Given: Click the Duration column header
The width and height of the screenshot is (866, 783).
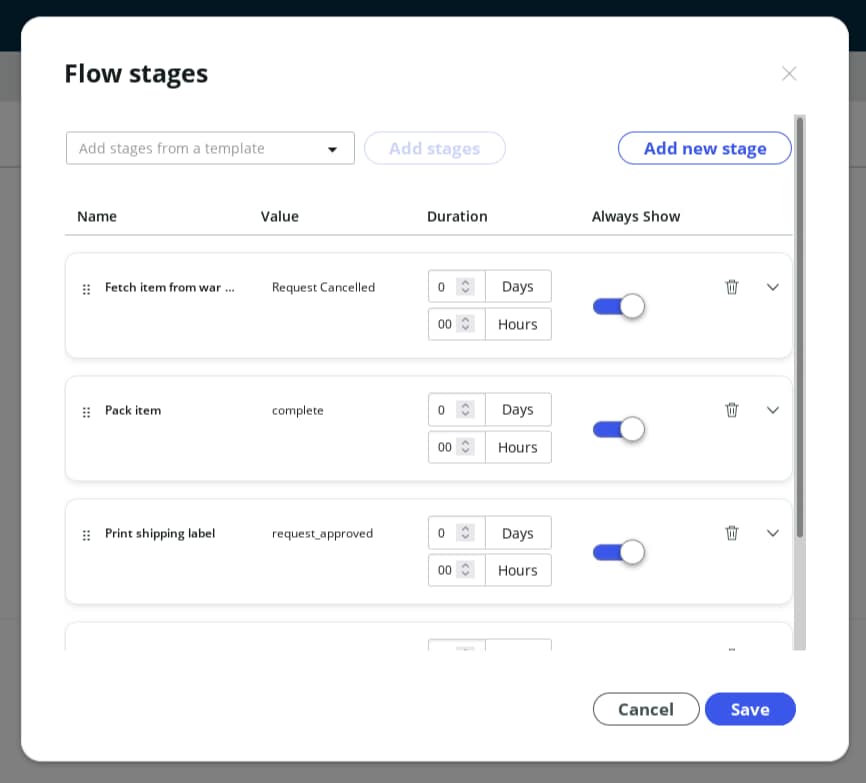Looking at the screenshot, I should click(457, 216).
